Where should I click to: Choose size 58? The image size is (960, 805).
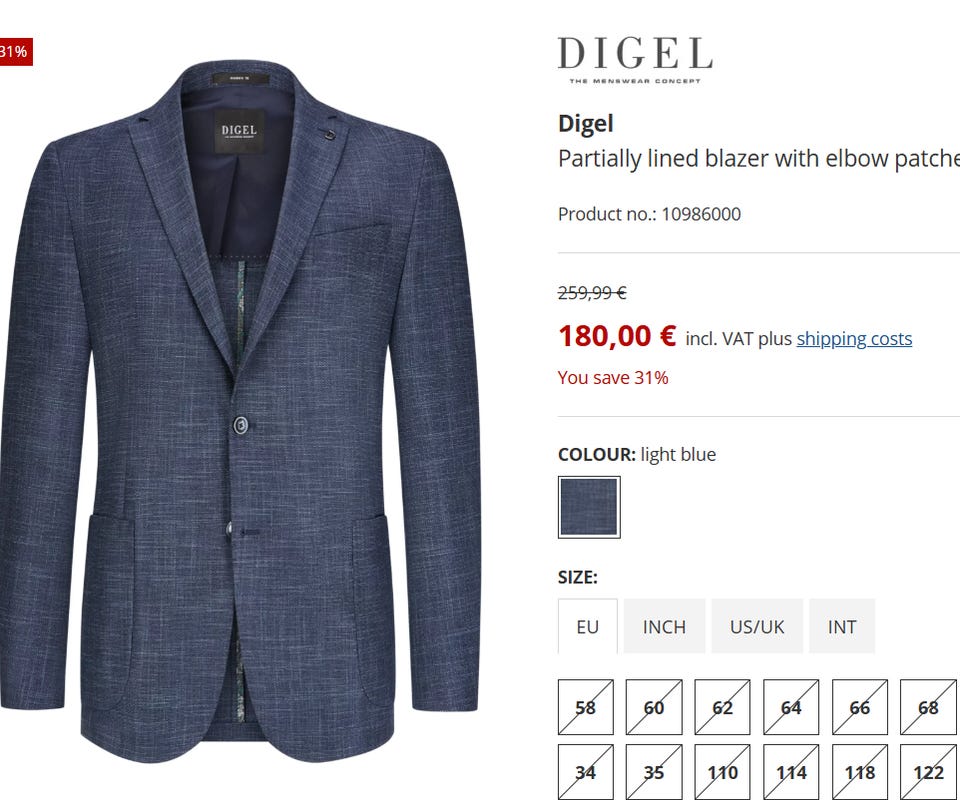tap(586, 708)
